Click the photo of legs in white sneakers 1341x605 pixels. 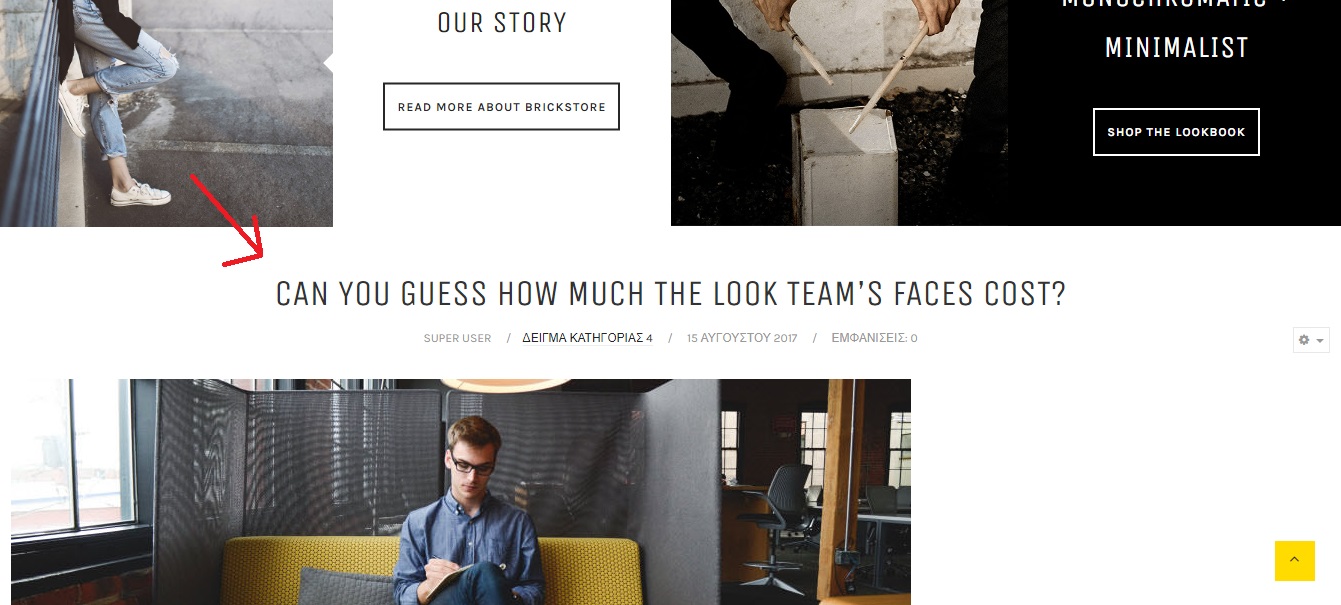[166, 113]
